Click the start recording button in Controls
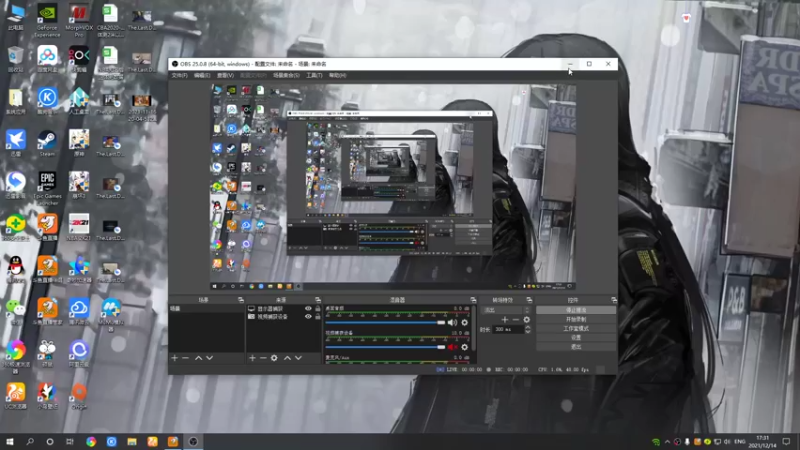Image resolution: width=800 pixels, height=450 pixels. pos(576,319)
